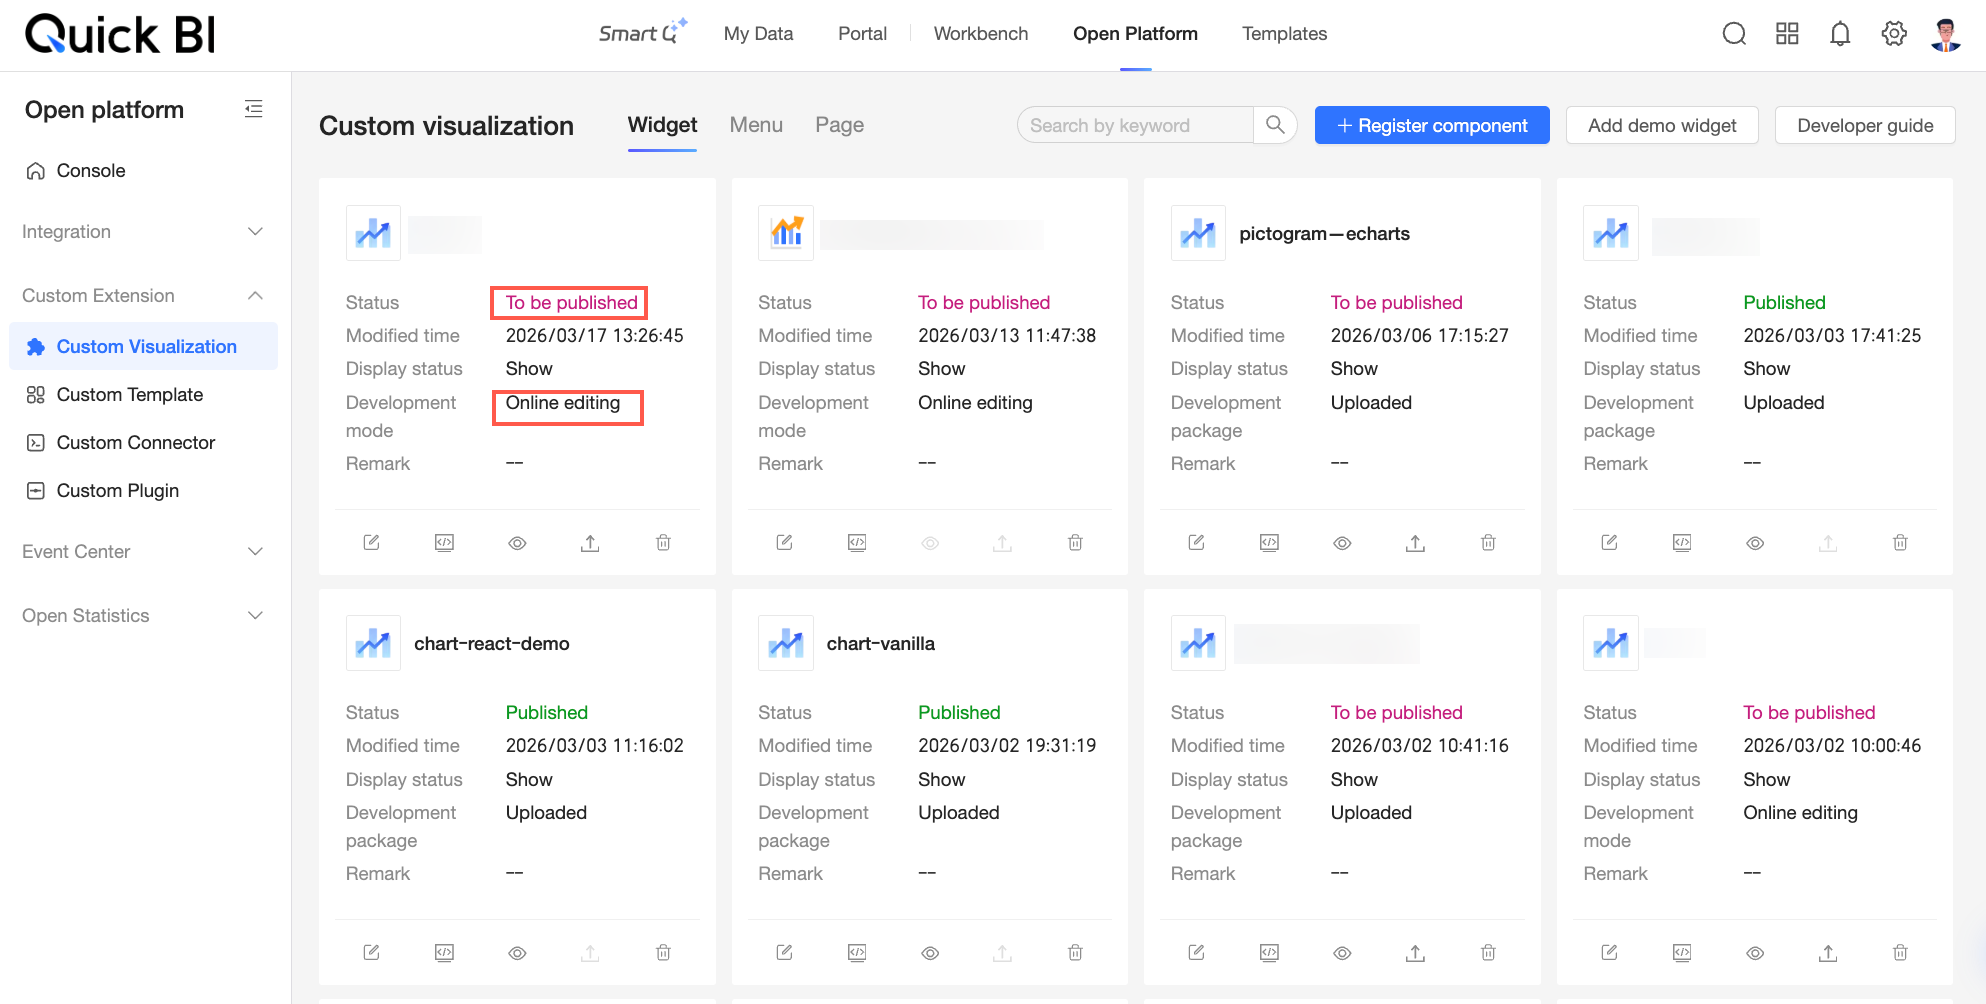The width and height of the screenshot is (1986, 1004).
Task: Delete the widget modified 2026/03/02 10:00:46
Action: coord(1900,952)
